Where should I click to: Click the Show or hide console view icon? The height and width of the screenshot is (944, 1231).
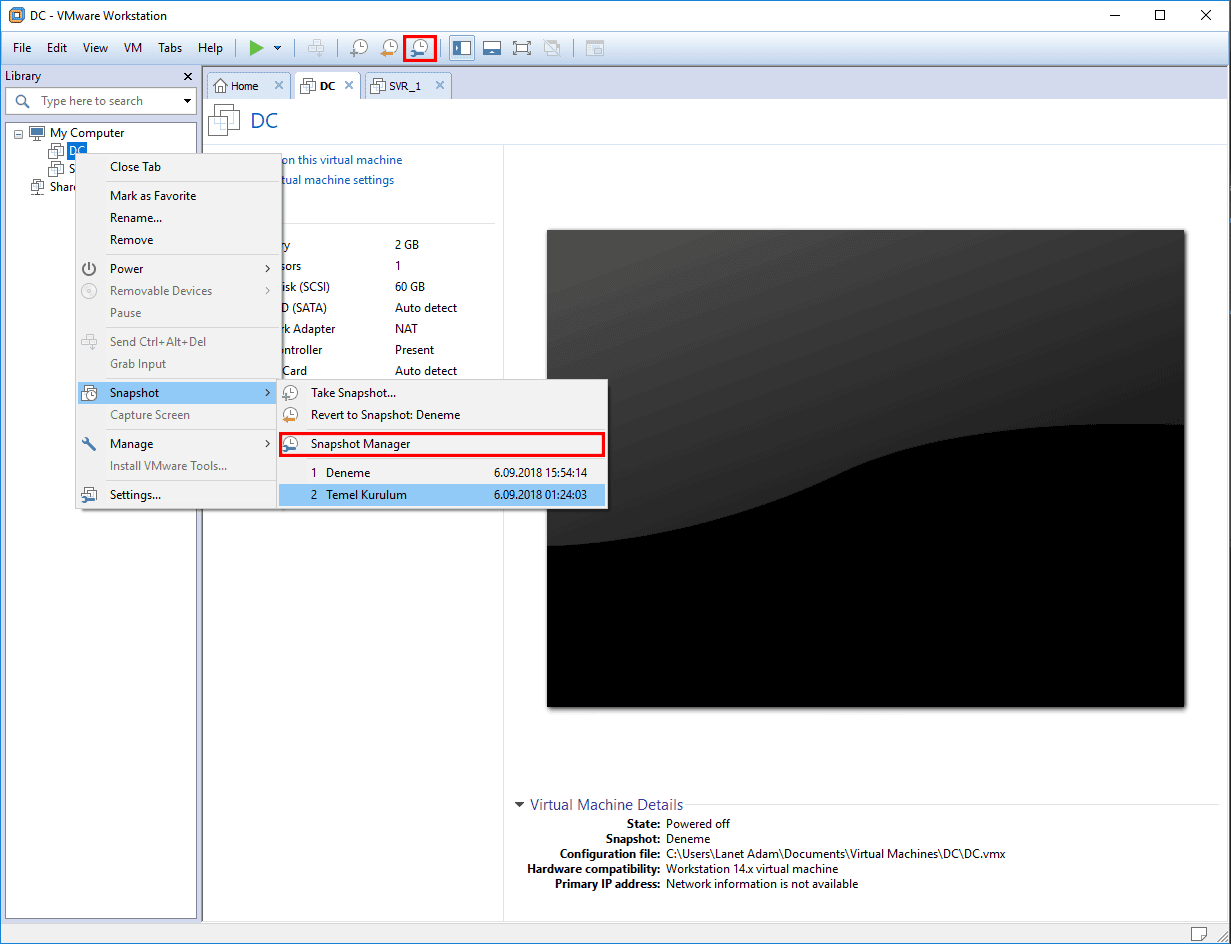(491, 47)
